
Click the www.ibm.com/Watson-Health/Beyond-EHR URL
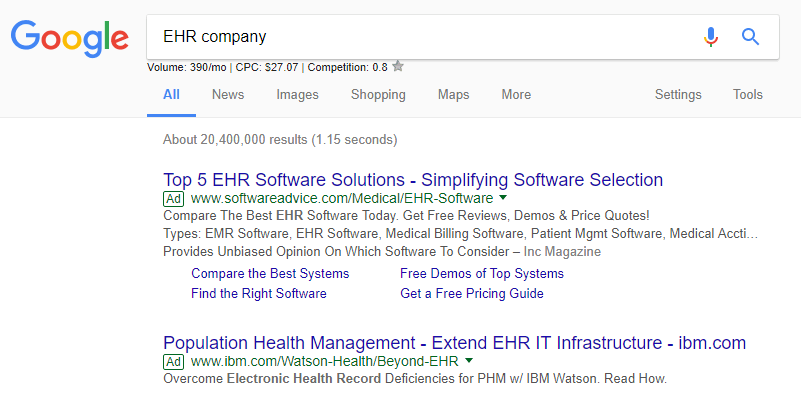click(x=324, y=362)
